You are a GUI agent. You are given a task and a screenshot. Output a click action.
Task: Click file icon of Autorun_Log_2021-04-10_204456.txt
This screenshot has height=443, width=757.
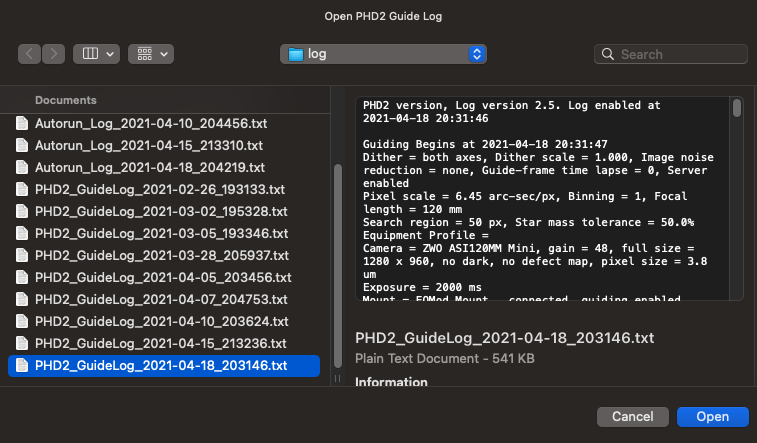(x=22, y=124)
